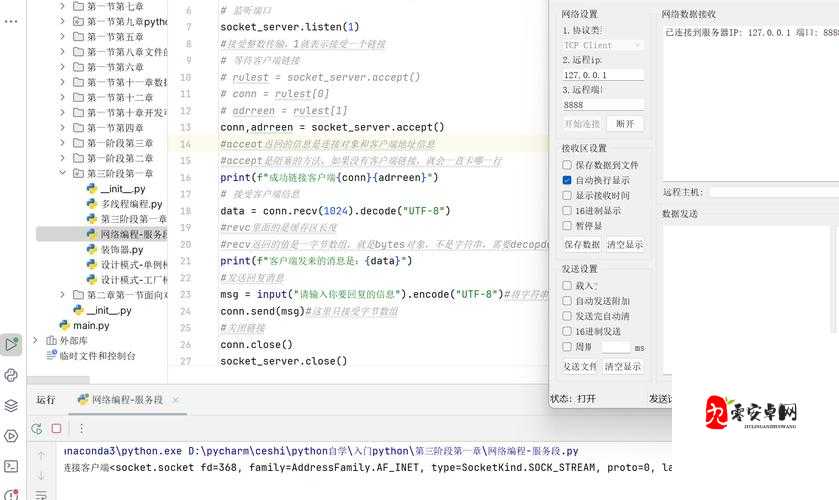The height and width of the screenshot is (500, 839).
Task: Click the 数据发送 text area
Action: 746,298
